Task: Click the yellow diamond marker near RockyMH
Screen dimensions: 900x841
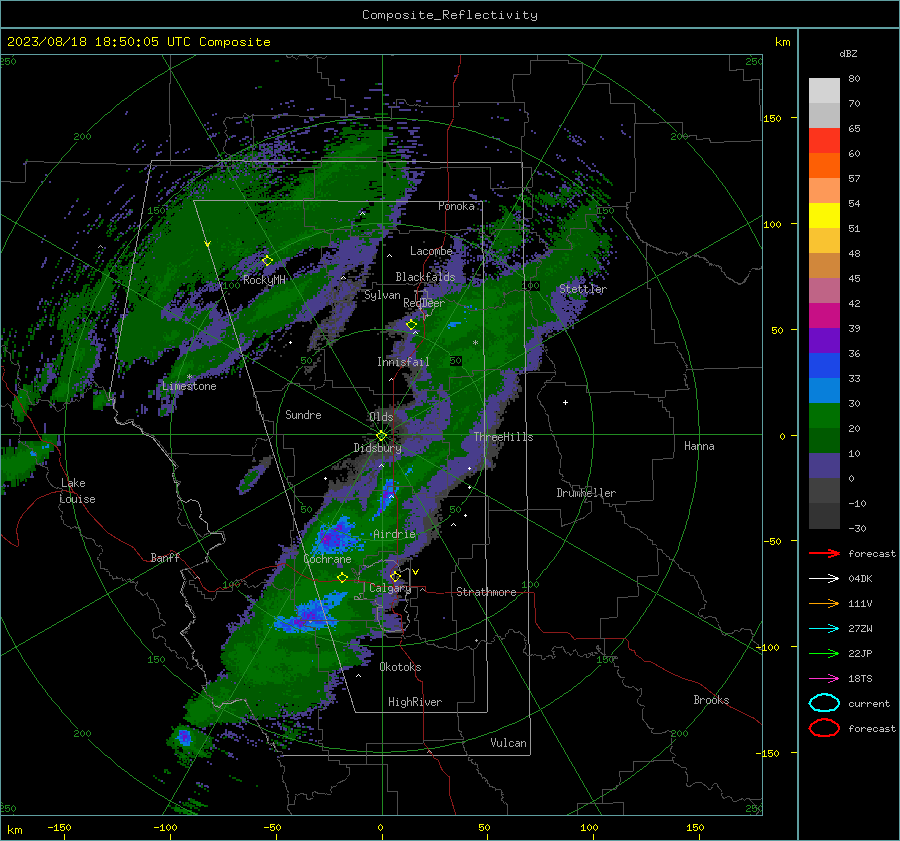Action: [x=267, y=261]
